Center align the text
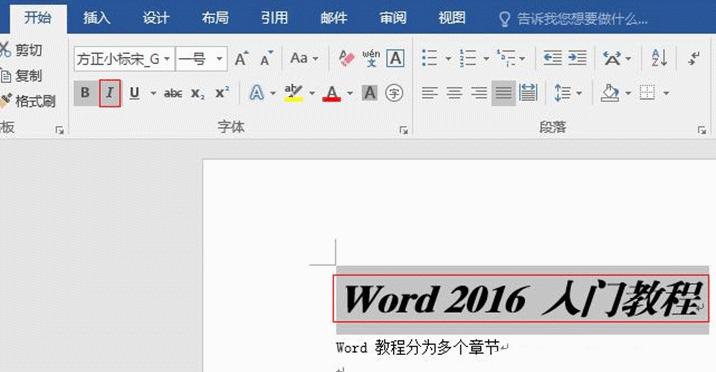This screenshot has width=716, height=372. click(454, 93)
